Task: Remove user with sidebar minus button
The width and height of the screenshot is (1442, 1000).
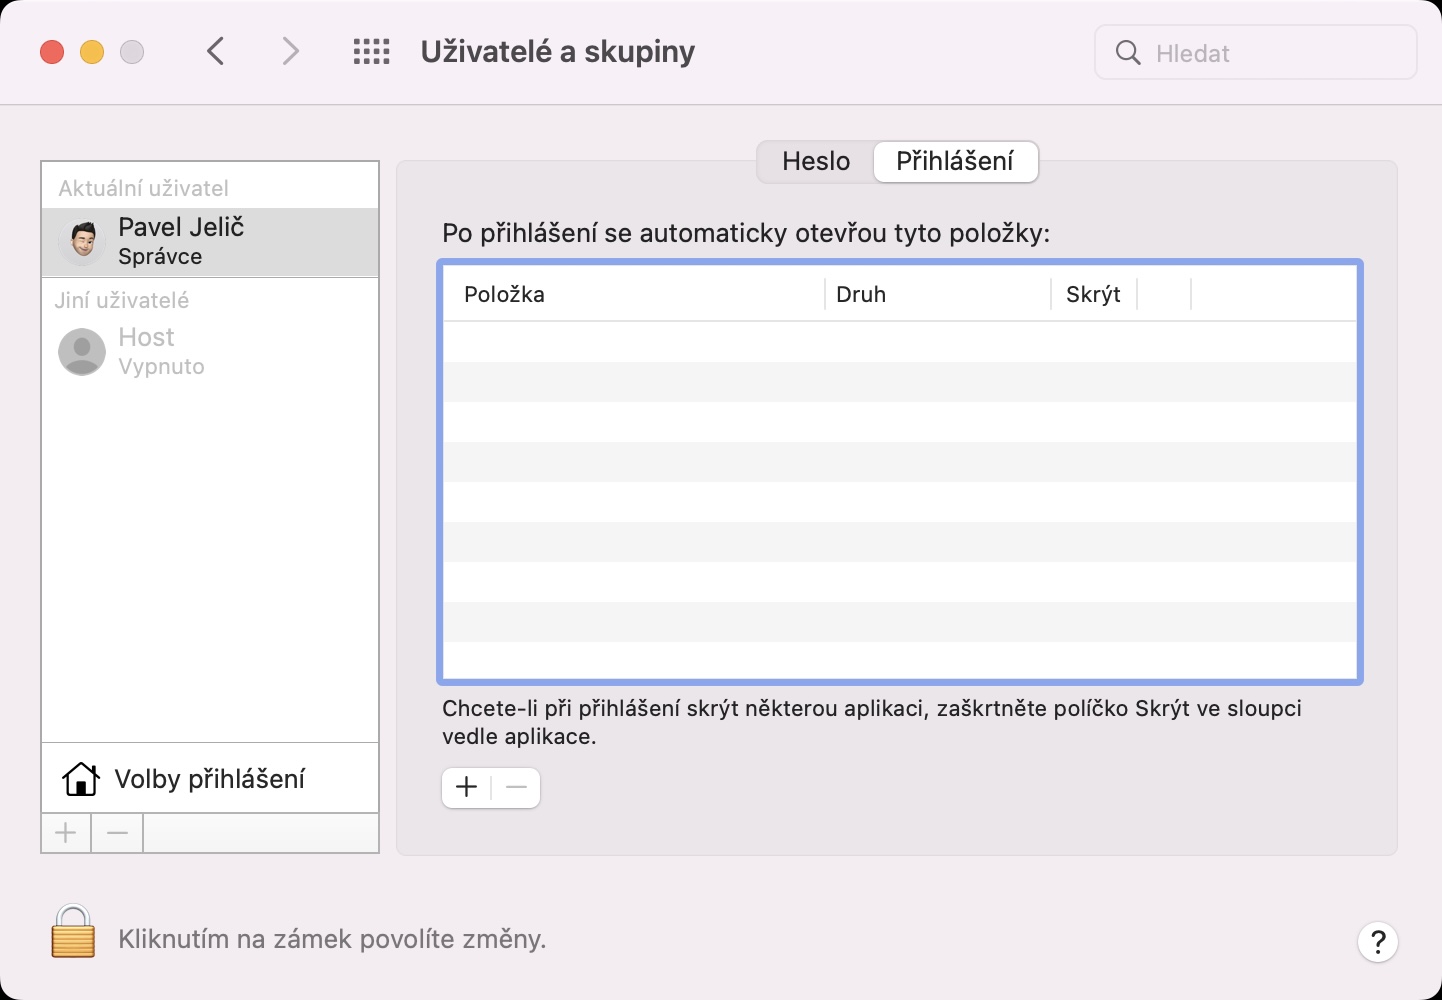Action: coord(117,833)
